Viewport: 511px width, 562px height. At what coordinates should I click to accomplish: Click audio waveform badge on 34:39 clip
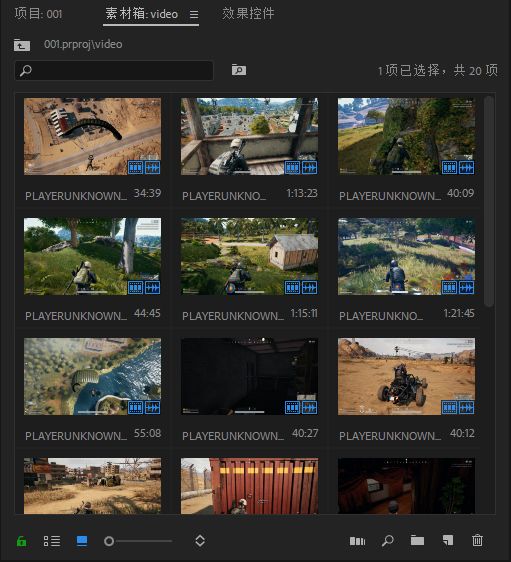pos(152,167)
